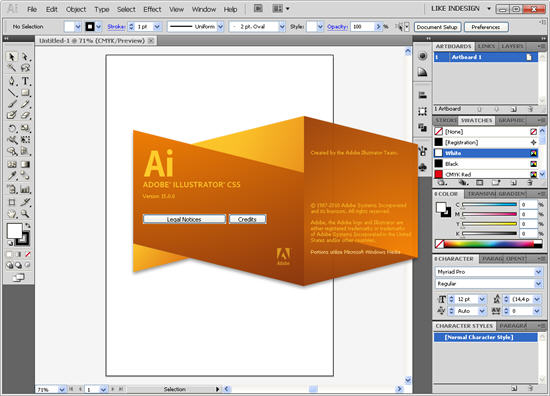Select the Scale tool

tap(25, 128)
